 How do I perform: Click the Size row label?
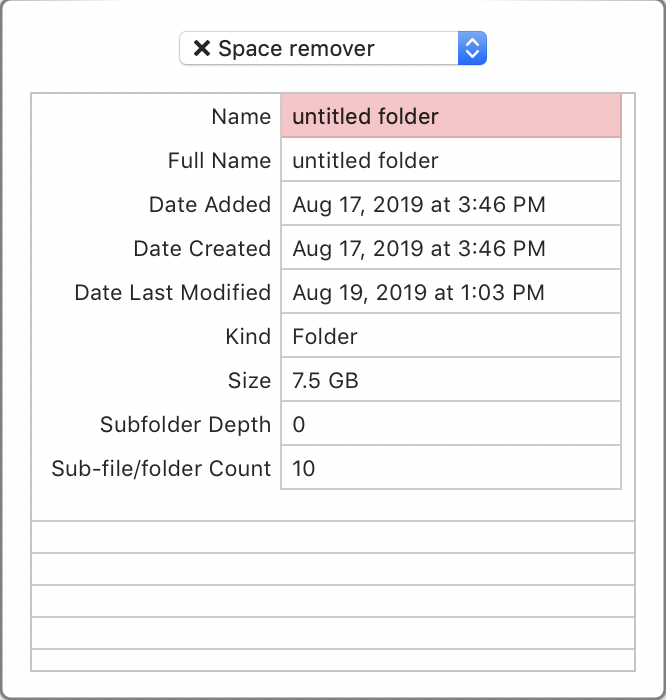(x=249, y=380)
